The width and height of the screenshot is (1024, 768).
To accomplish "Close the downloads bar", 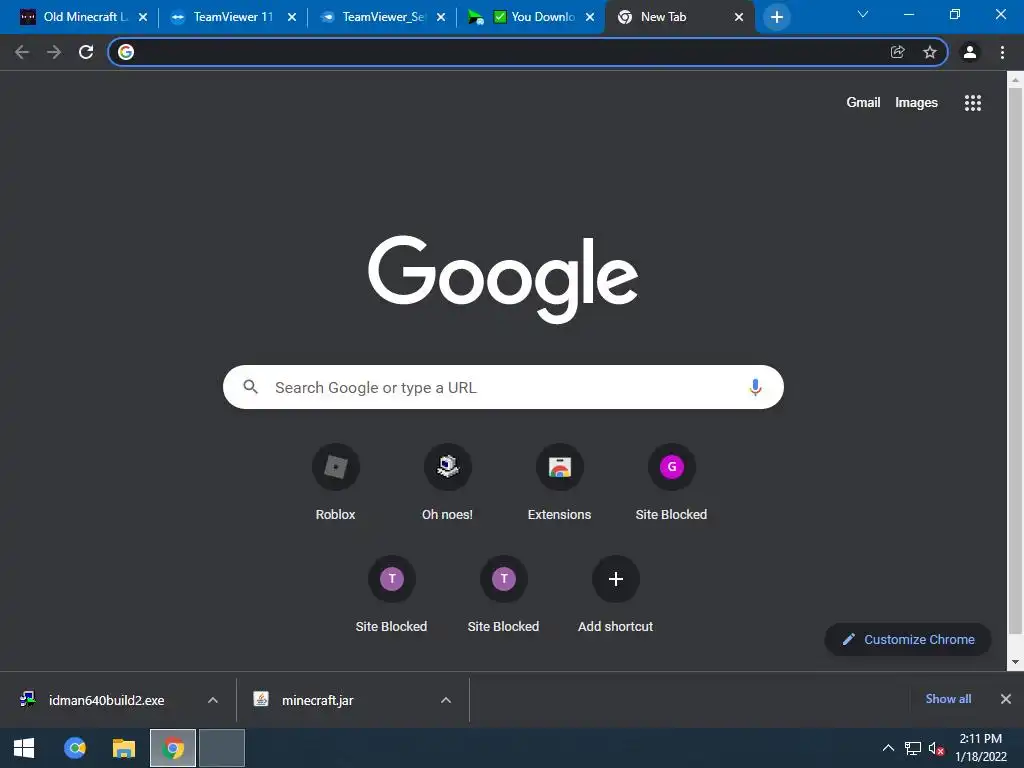I will coord(1006,699).
